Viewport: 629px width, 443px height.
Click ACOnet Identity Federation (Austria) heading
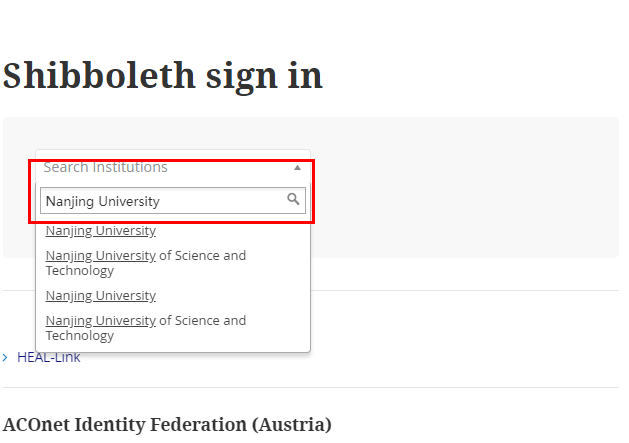coord(167,424)
